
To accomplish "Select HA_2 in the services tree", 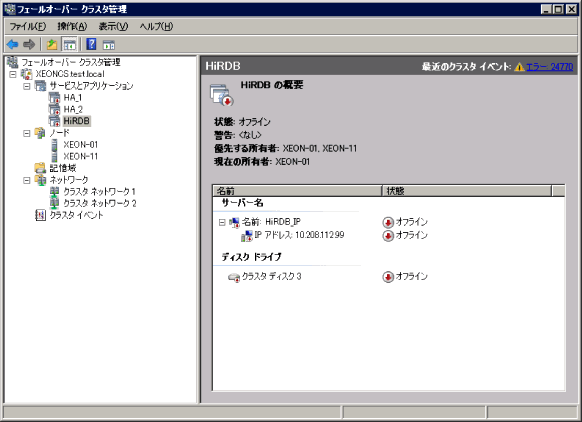I will coord(73,109).
